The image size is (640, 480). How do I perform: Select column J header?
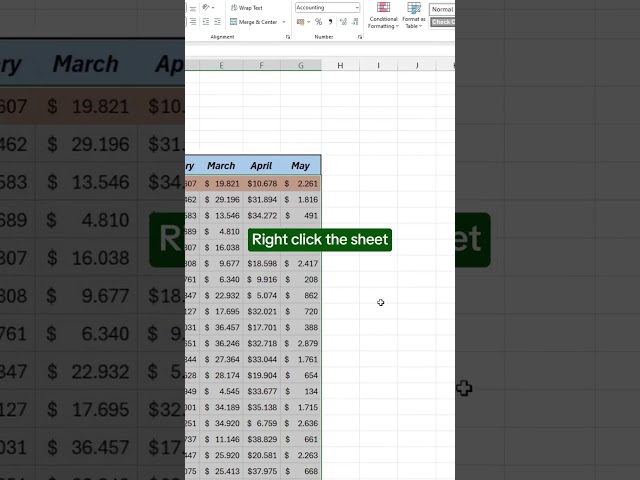click(x=417, y=65)
